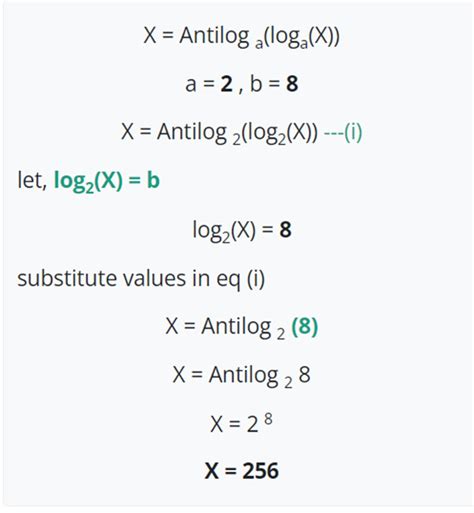The width and height of the screenshot is (474, 513).
Task: Click the equation log2(X) = 8
Action: [x=242, y=230]
